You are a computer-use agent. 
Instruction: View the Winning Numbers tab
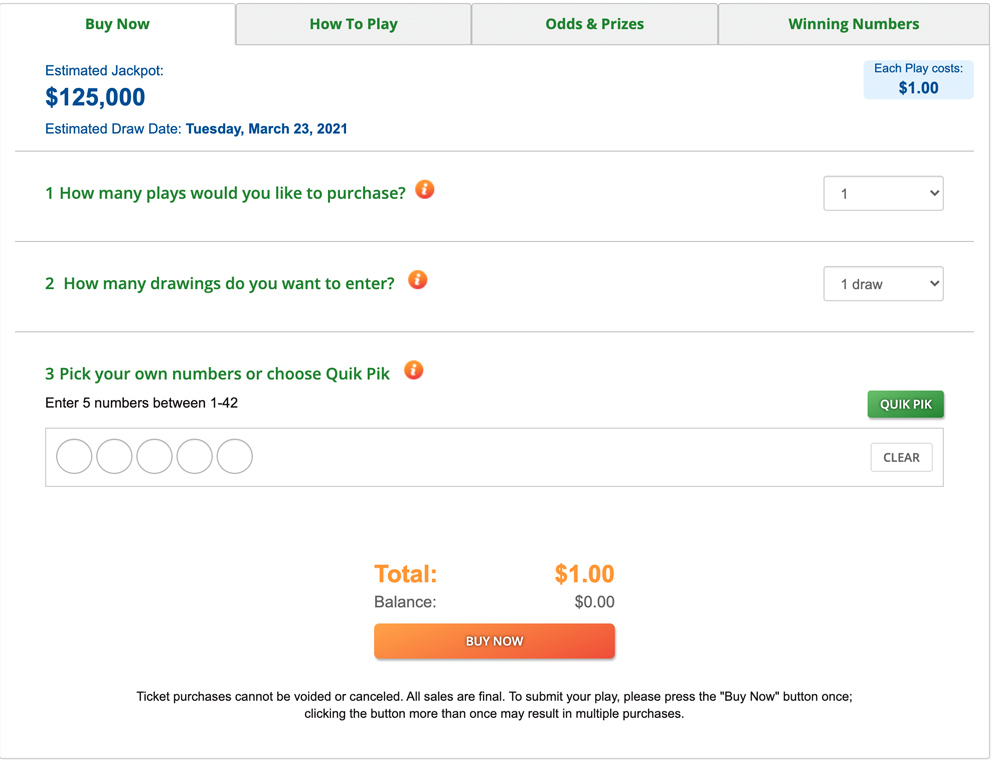pos(853,23)
